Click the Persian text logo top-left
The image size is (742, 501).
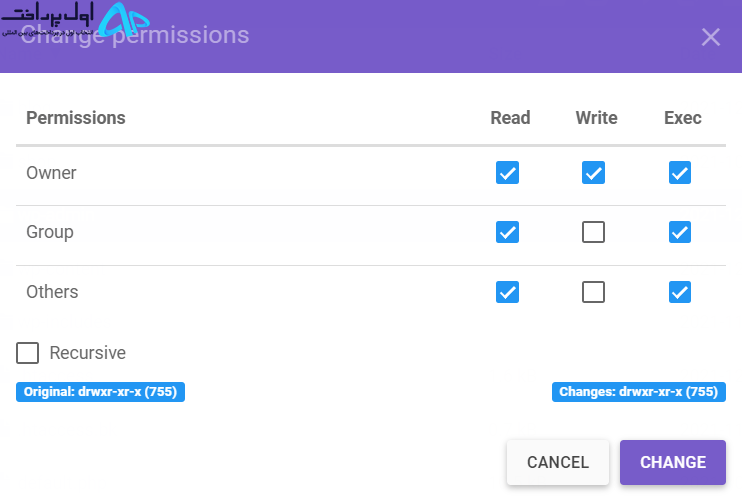pyautogui.click(x=47, y=19)
